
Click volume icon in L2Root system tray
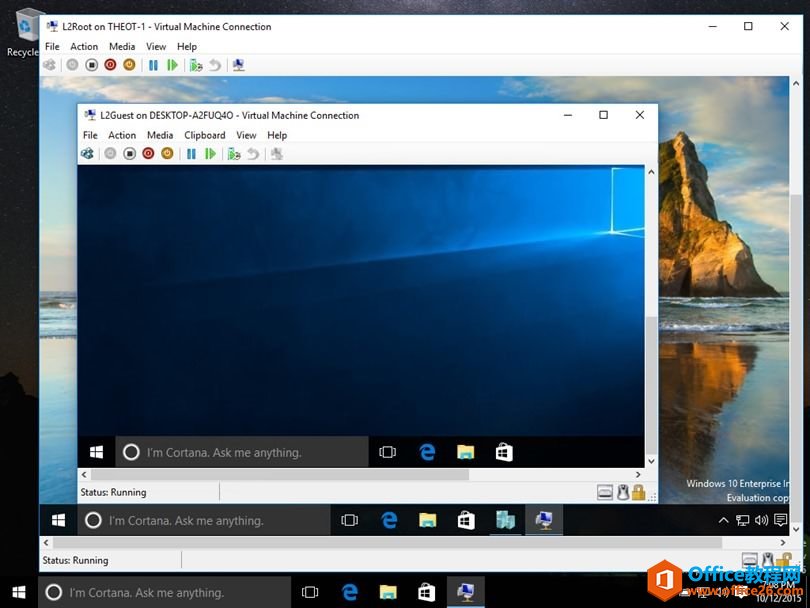[x=761, y=520]
